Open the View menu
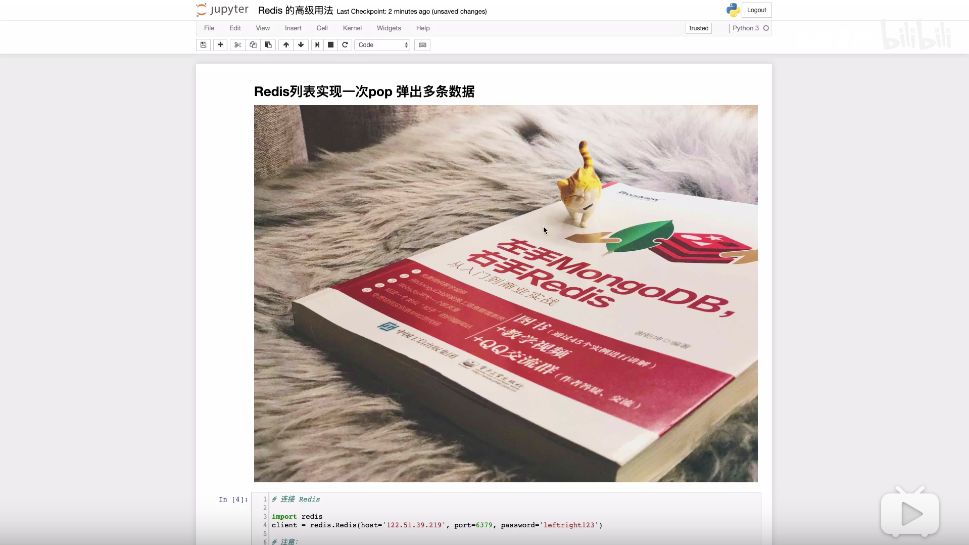 263,28
